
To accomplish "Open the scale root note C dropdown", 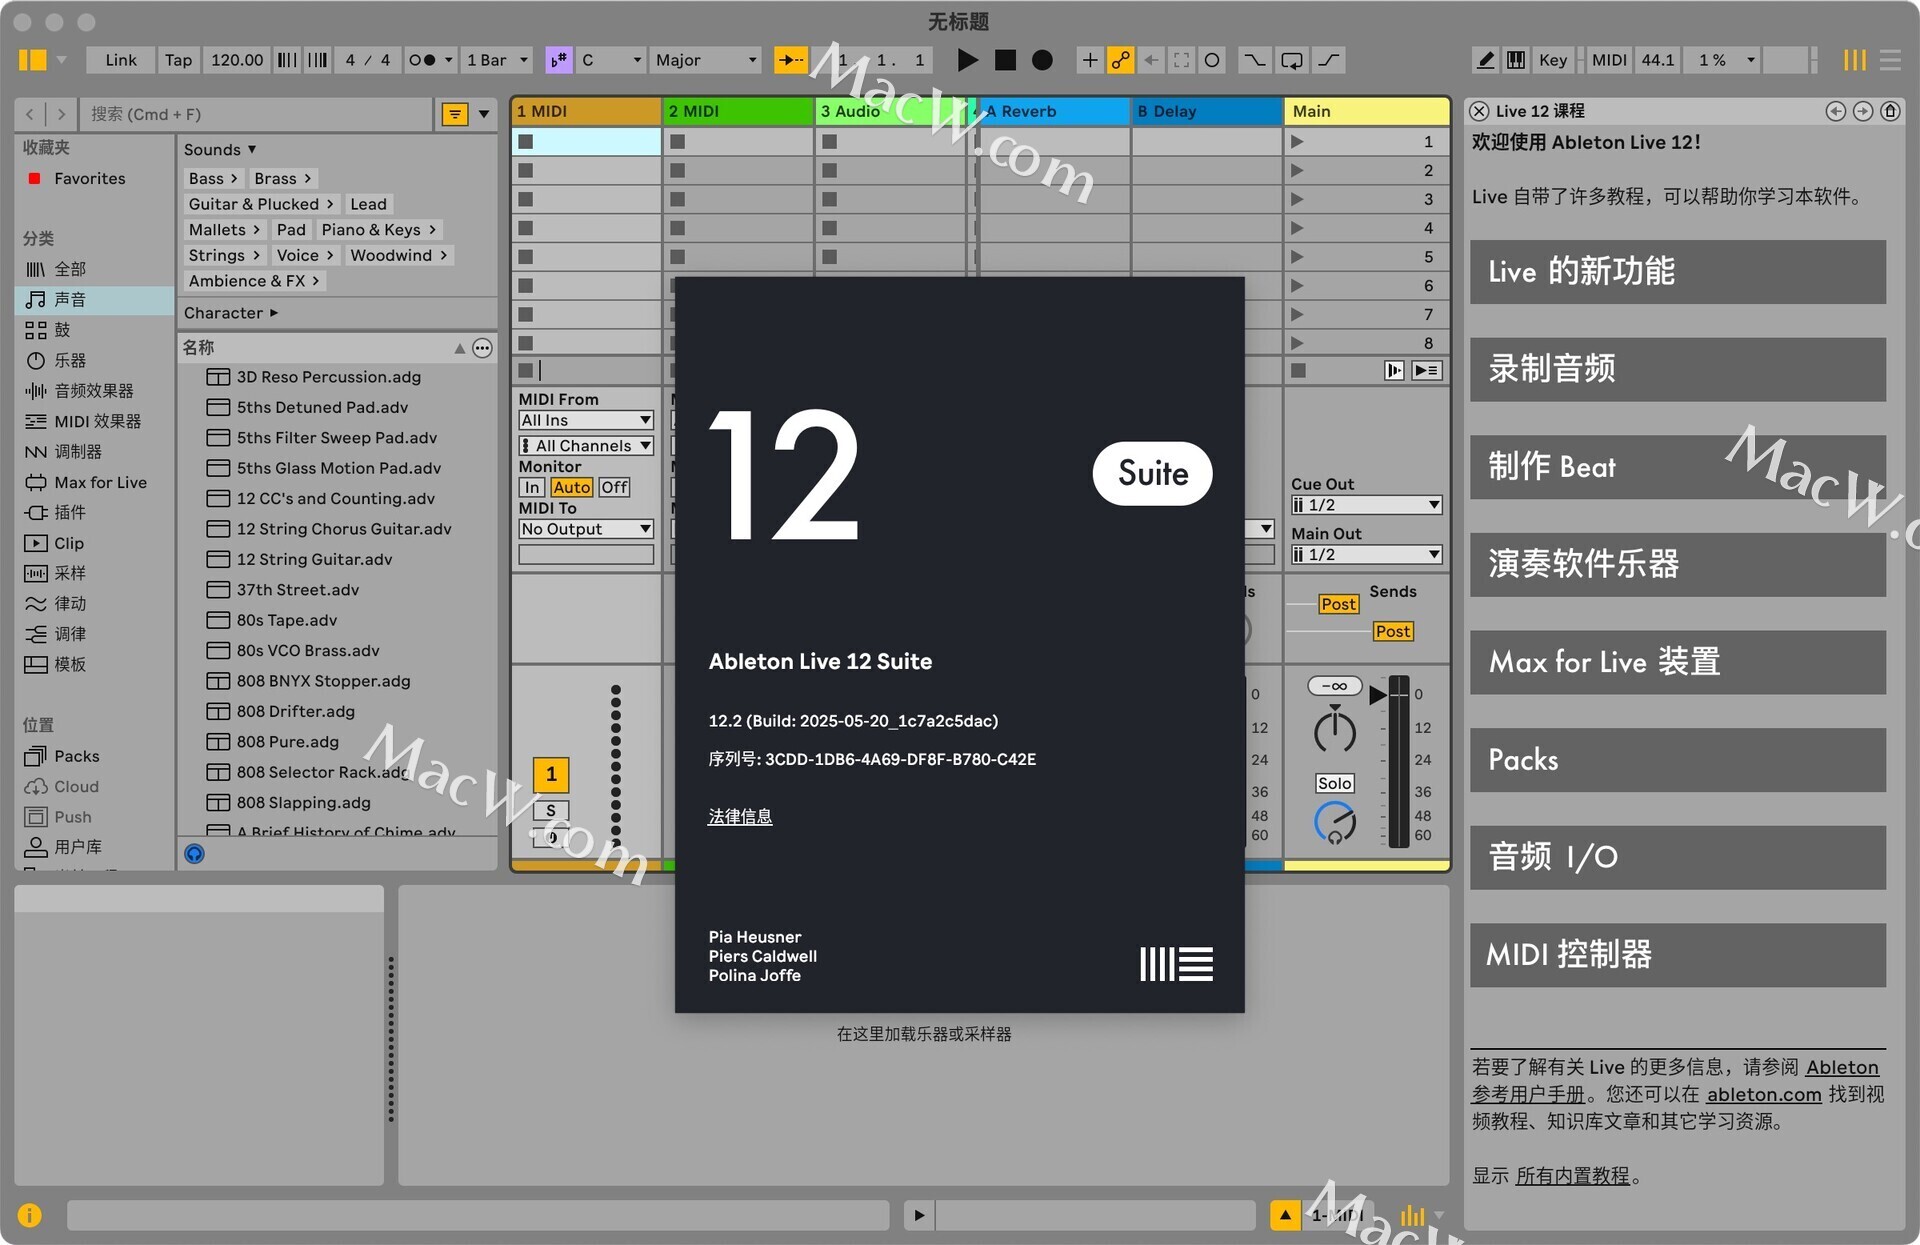I will (611, 60).
